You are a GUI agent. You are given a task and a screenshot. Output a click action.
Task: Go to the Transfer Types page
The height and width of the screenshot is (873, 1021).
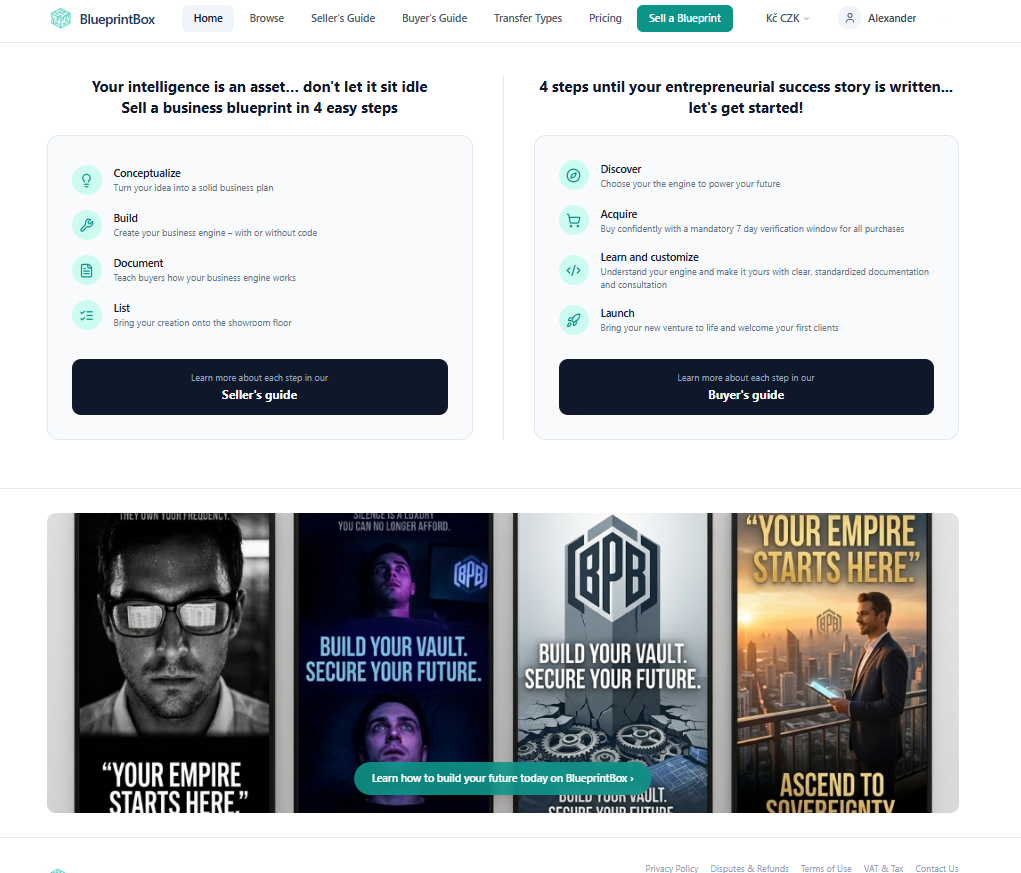pos(528,18)
